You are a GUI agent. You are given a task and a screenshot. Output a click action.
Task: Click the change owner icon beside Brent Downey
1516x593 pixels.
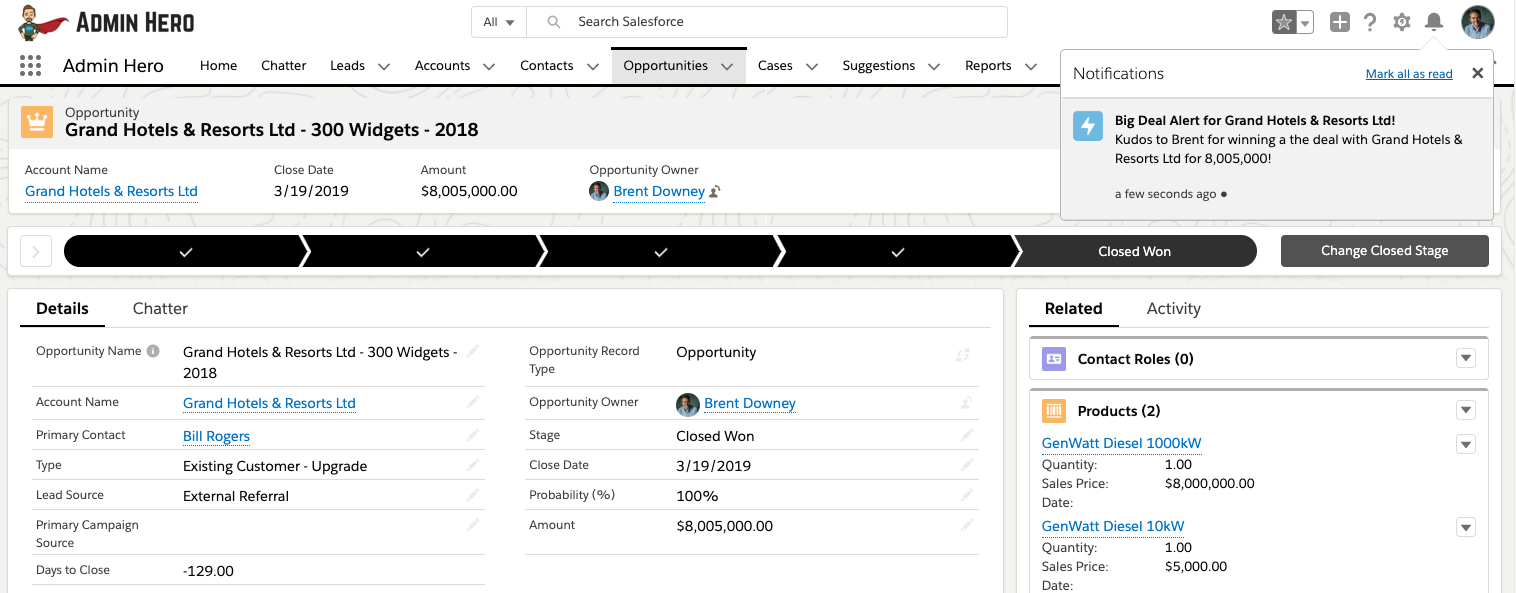click(x=715, y=192)
